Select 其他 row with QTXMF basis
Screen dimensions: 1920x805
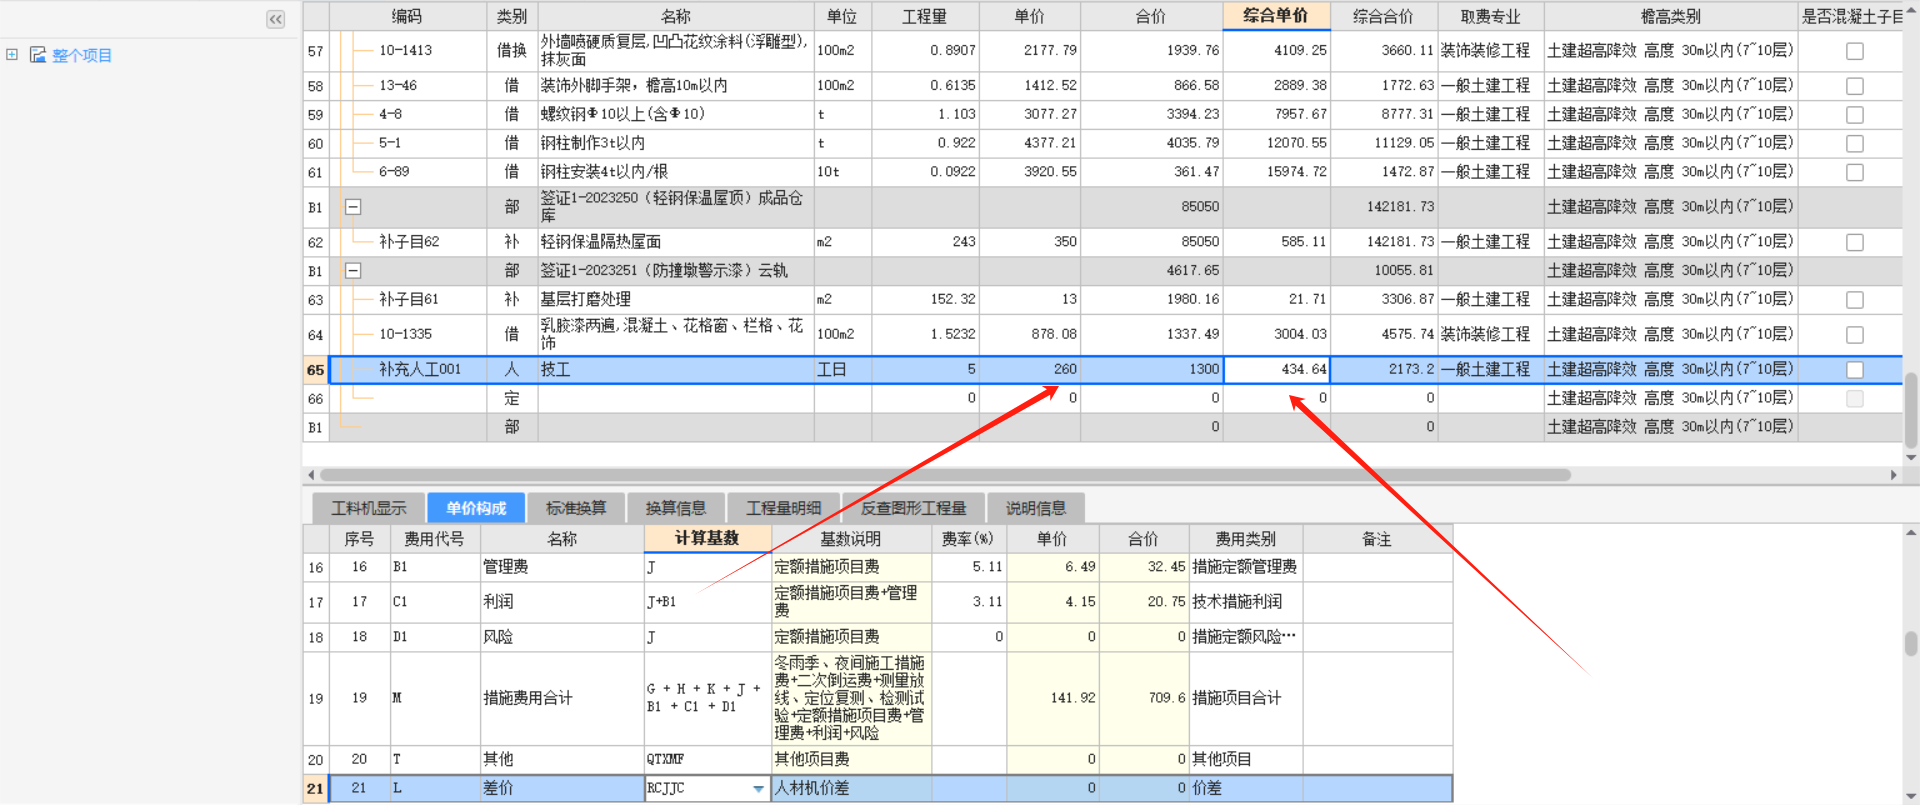click(878, 760)
